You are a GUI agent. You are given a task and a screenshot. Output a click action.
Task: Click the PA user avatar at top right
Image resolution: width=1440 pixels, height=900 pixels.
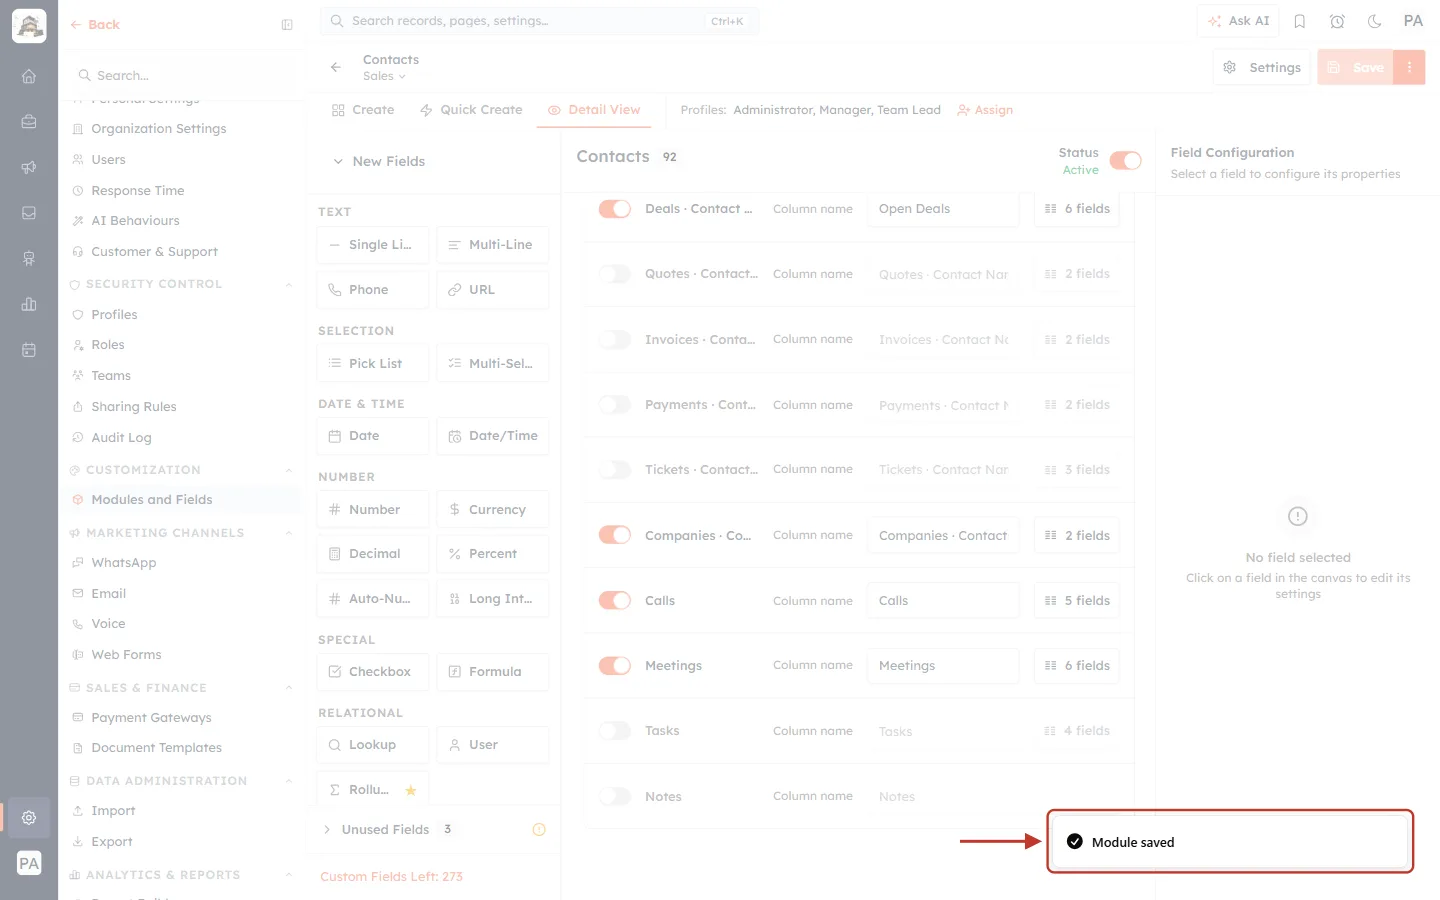click(1413, 21)
